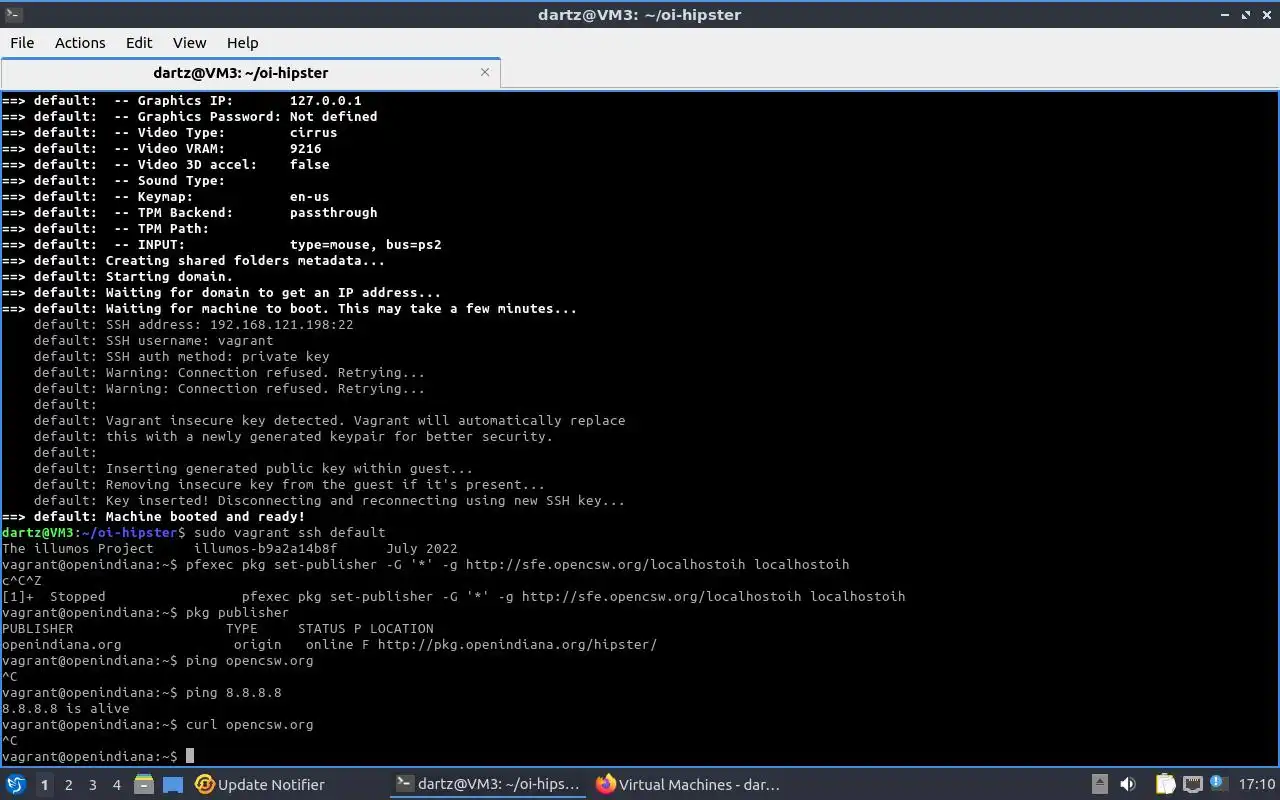Click 'SSH address: 192.168.121.198:22' line
Viewport: 1280px width, 800px height.
click(x=193, y=324)
